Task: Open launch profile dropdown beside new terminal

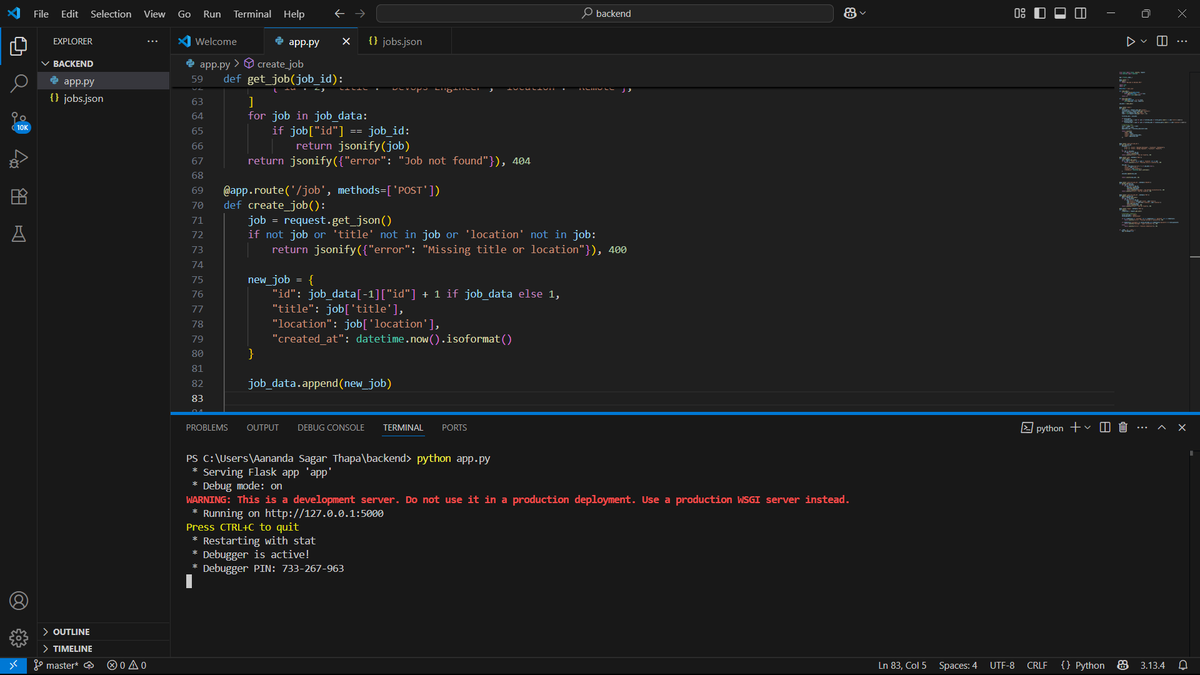Action: 1088,427
